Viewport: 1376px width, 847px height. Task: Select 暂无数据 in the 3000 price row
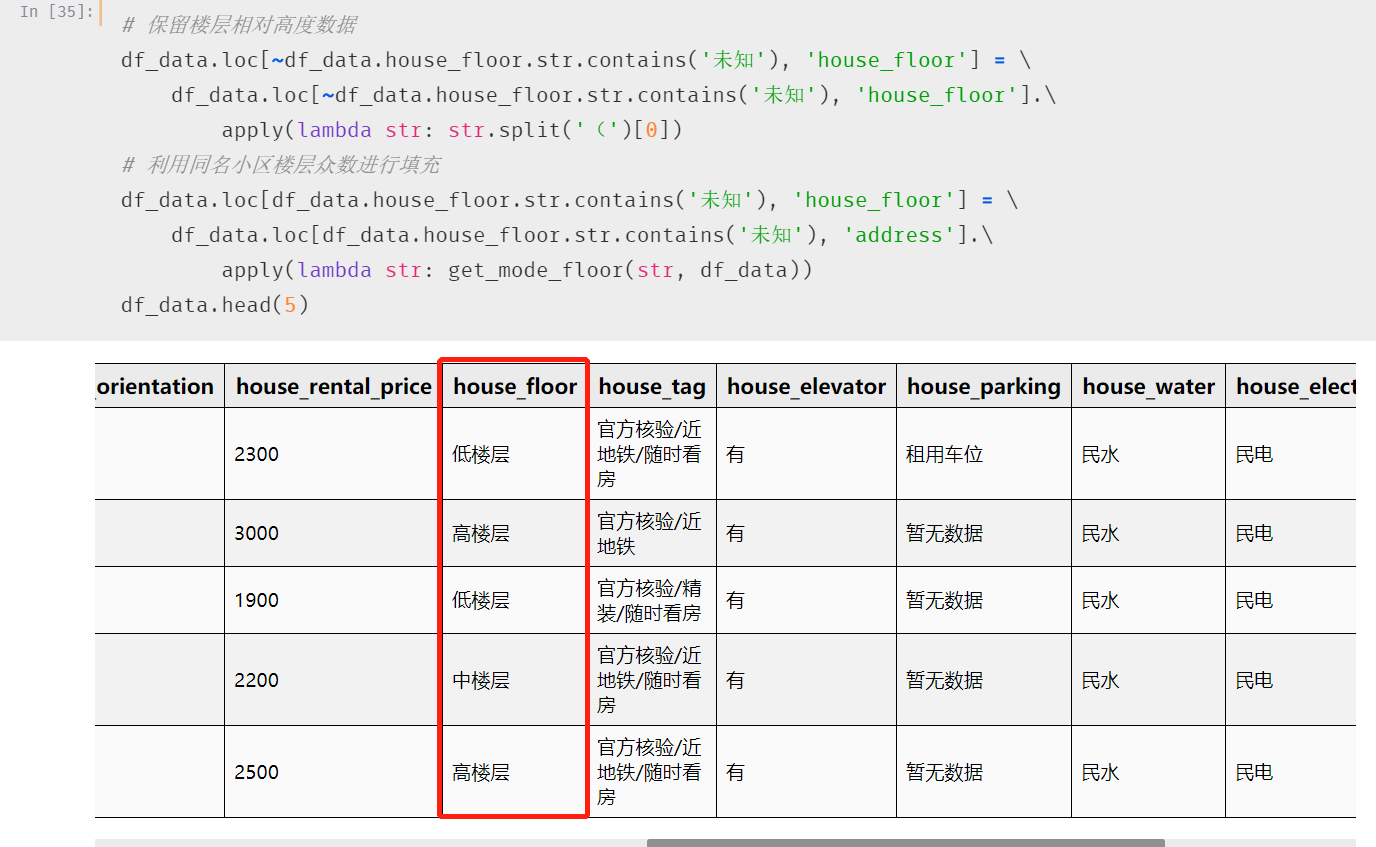[944, 533]
